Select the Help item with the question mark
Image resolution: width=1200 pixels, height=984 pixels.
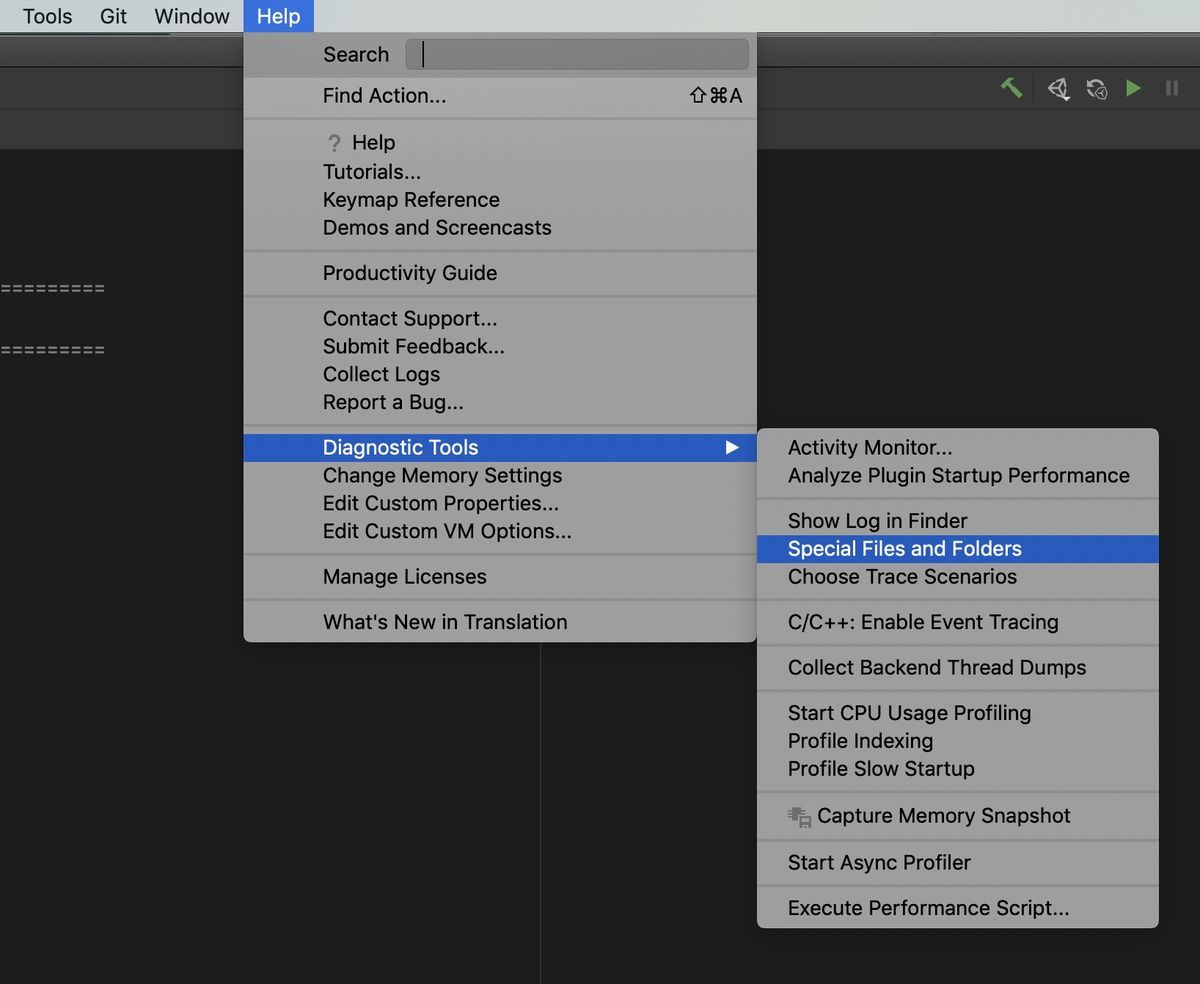click(500, 143)
